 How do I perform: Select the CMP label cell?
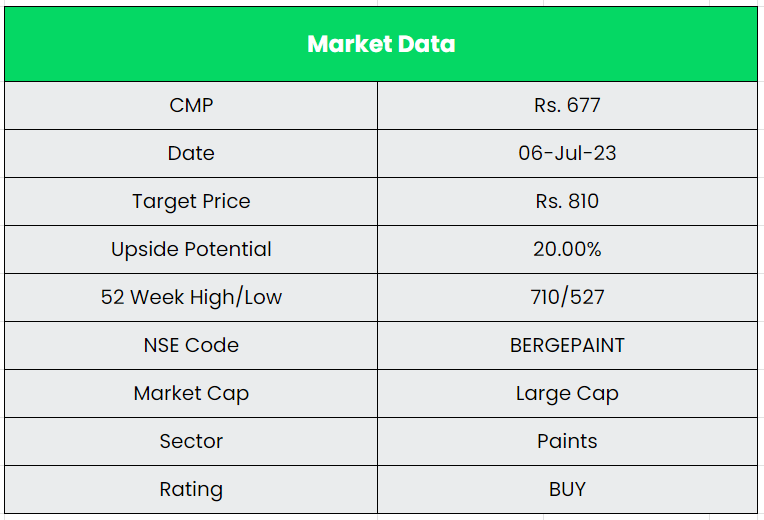(x=191, y=105)
